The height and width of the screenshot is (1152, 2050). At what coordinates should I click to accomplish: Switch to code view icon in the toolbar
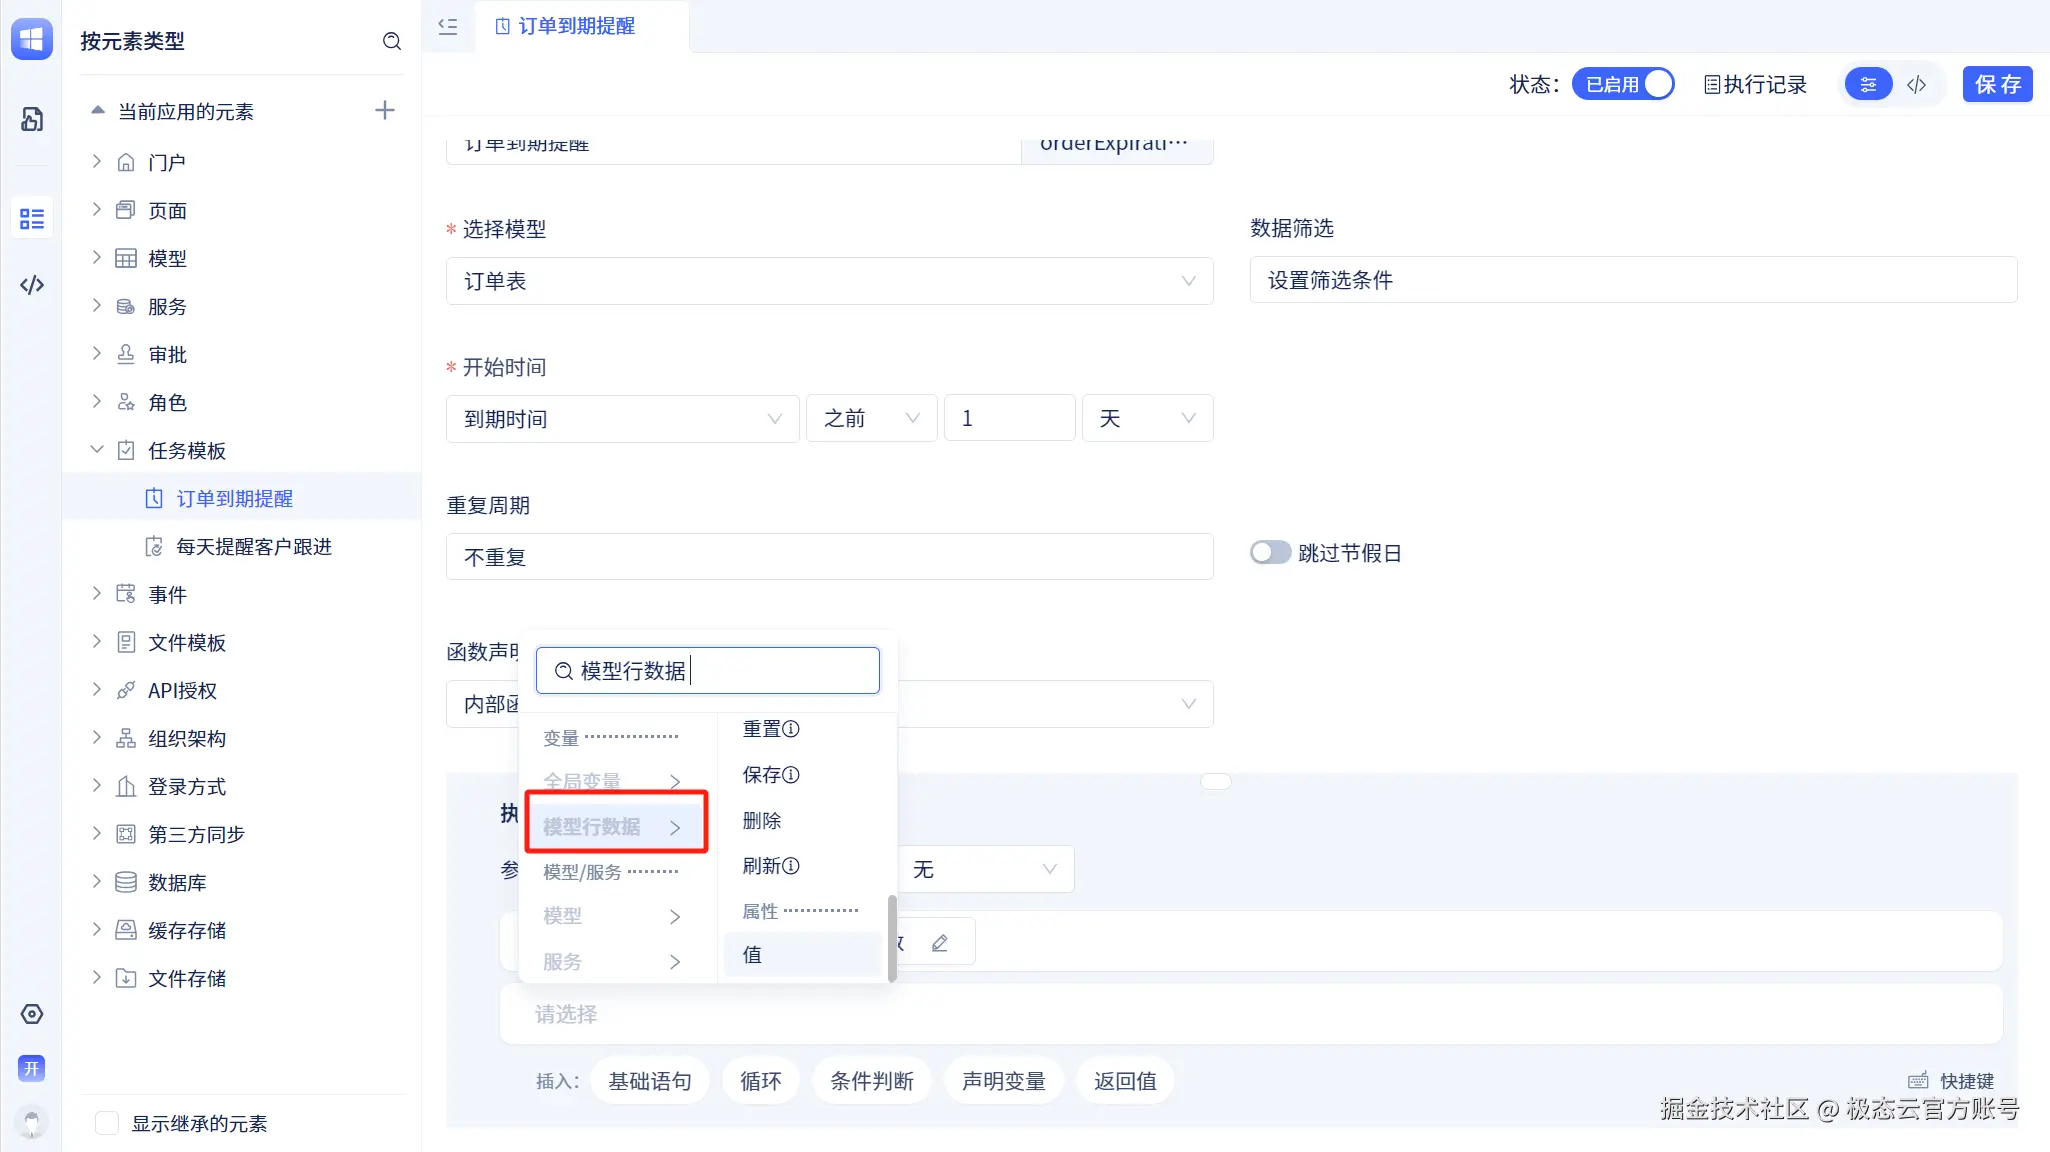pyautogui.click(x=1916, y=84)
